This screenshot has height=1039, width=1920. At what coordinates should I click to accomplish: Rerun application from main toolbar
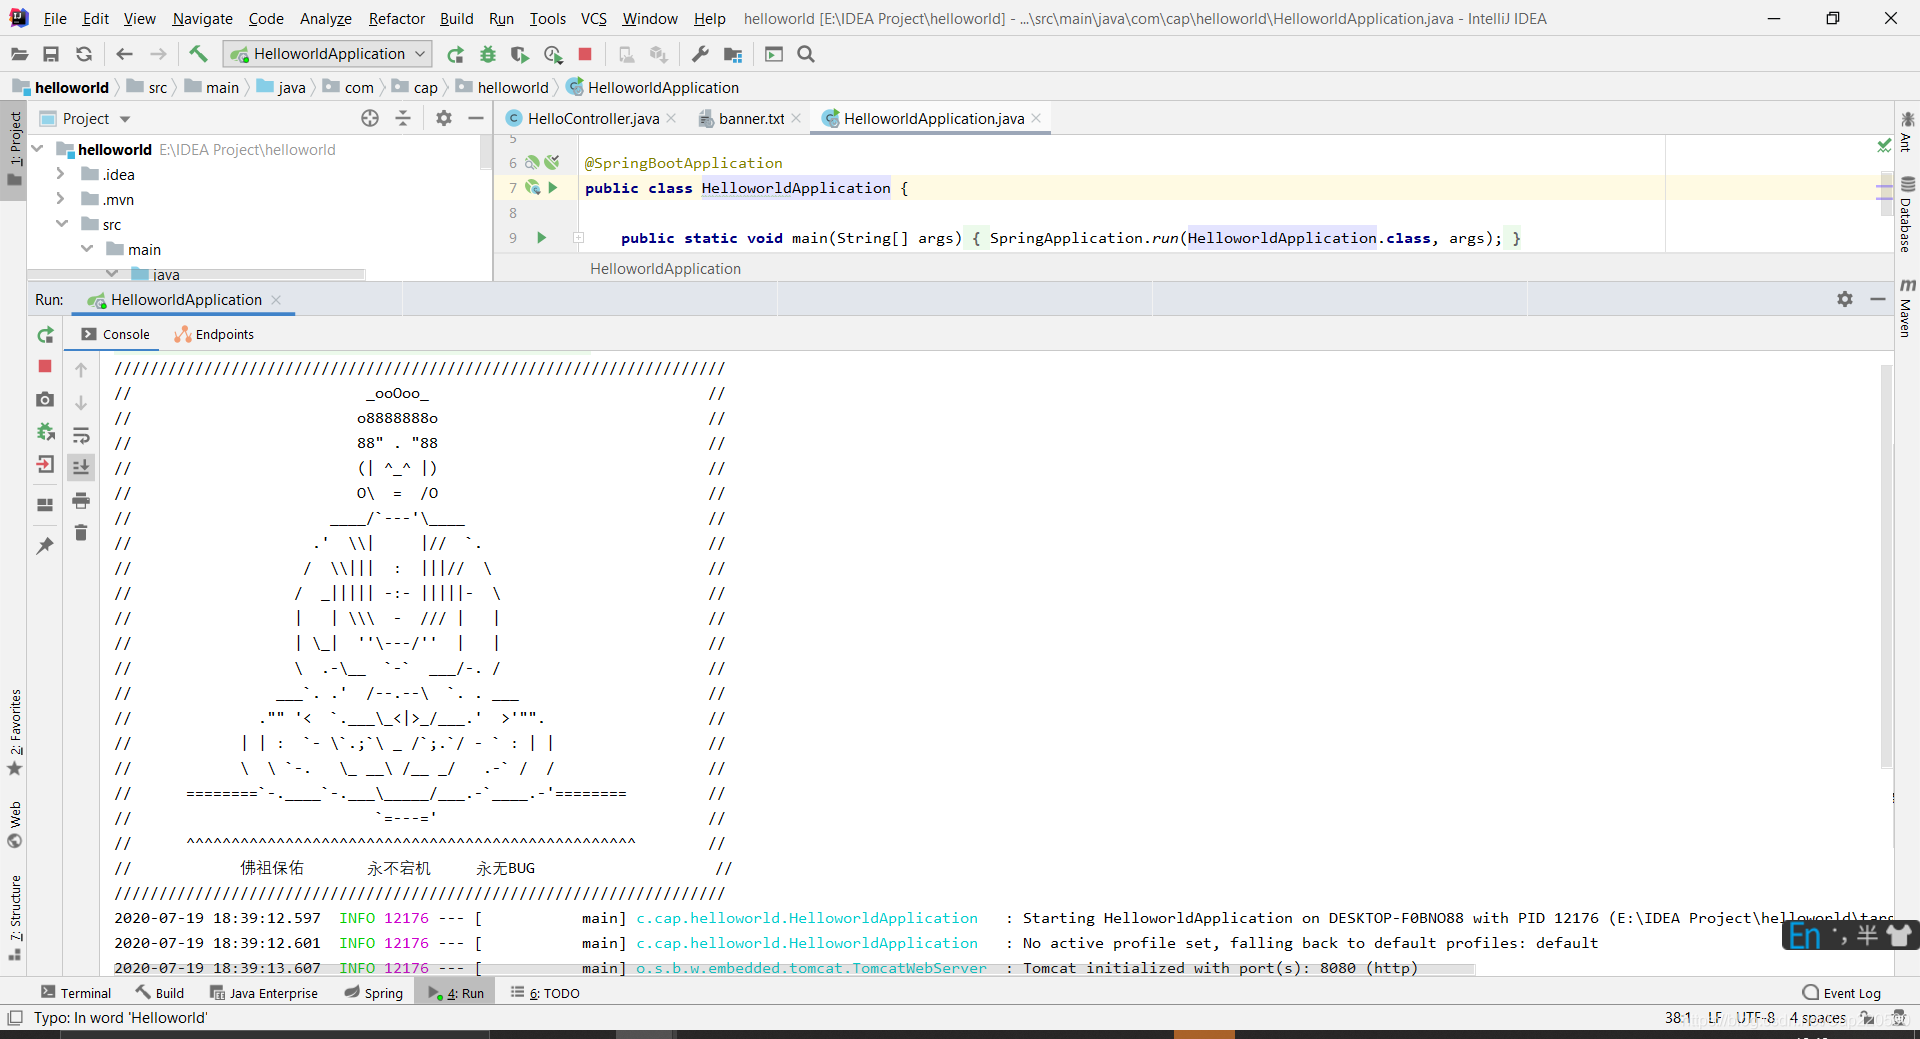tap(455, 54)
